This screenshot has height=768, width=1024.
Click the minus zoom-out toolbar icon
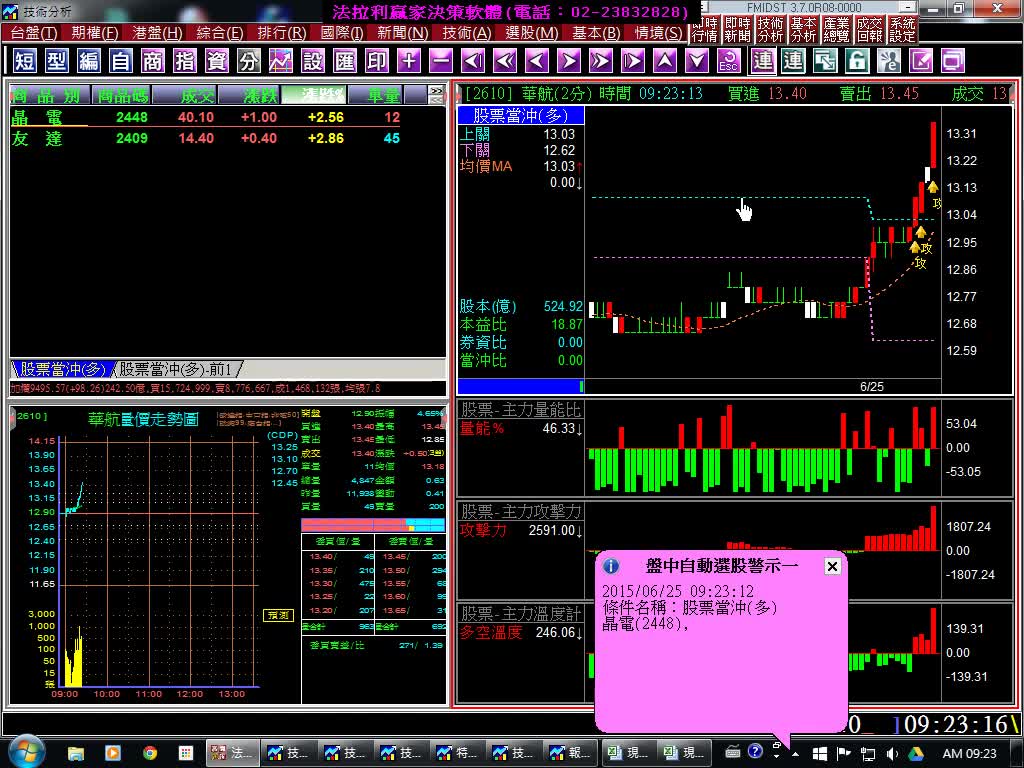pyautogui.click(x=440, y=61)
